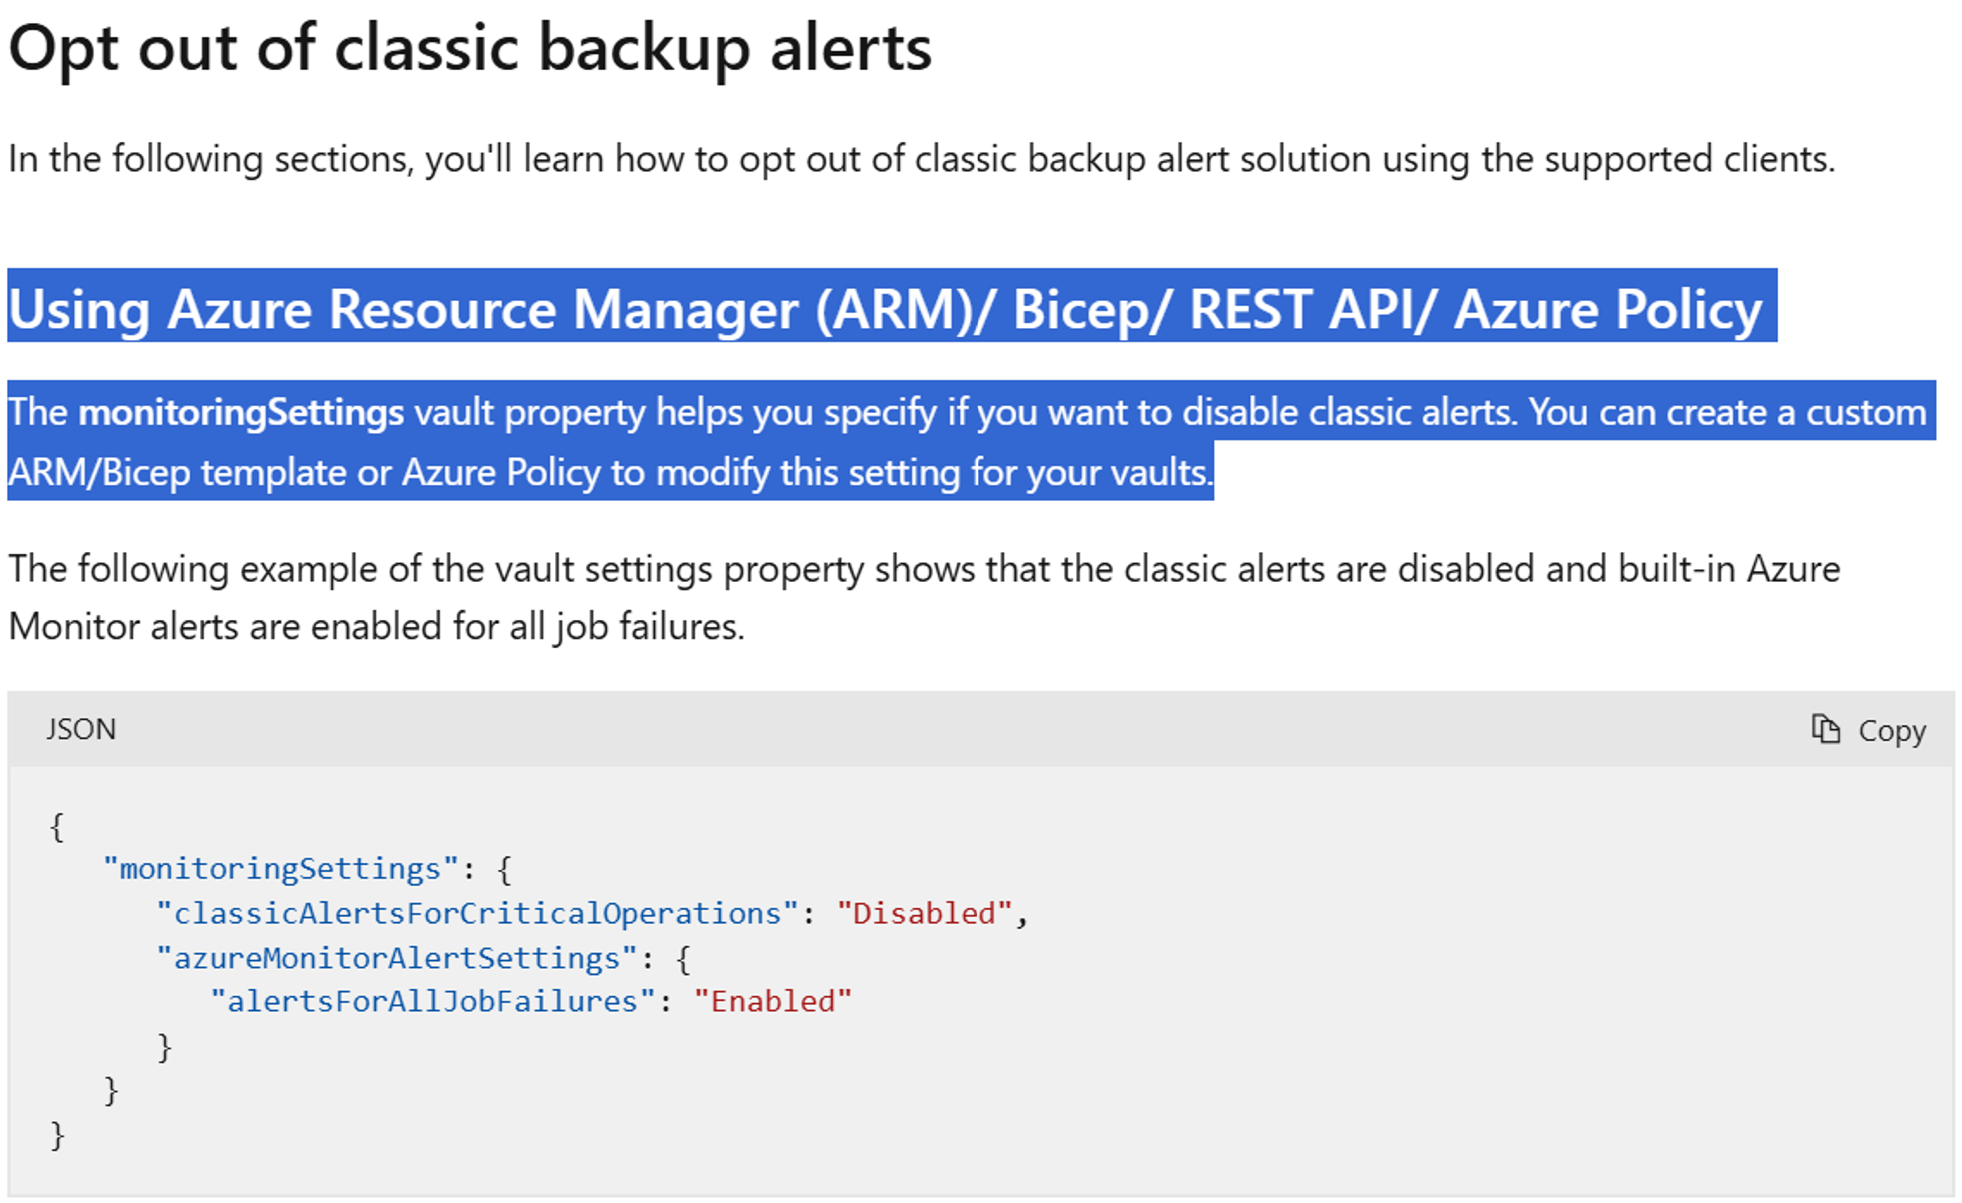Click the paragraph beginning 'The following example'
The height and width of the screenshot is (1203, 1962).
924,597
